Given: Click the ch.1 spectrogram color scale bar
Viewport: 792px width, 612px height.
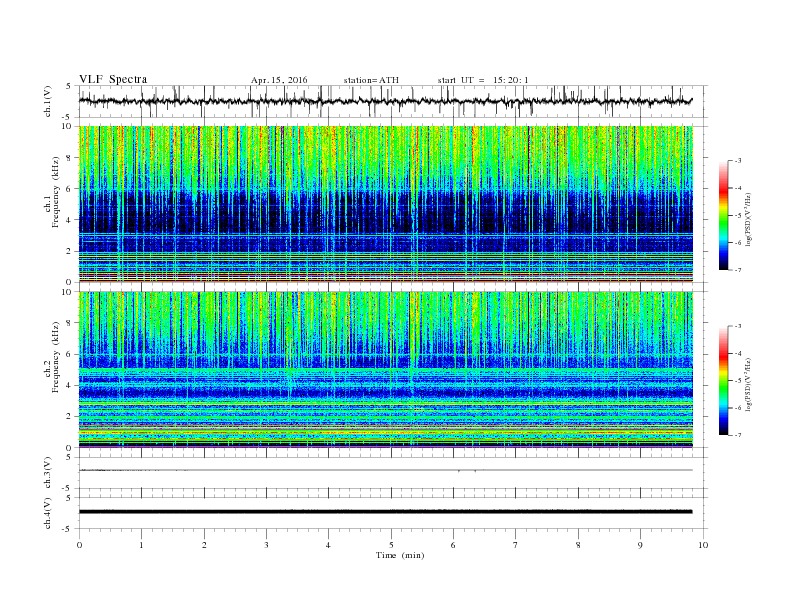Looking at the screenshot, I should pos(723,215).
